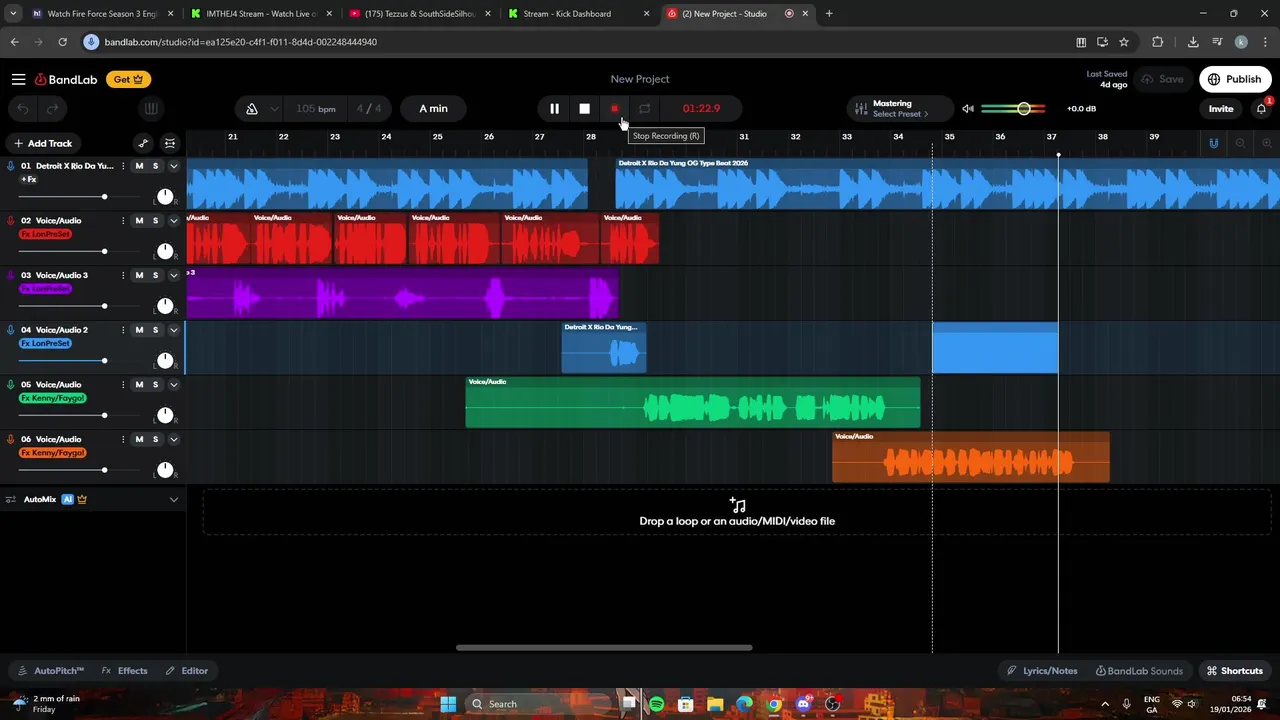The height and width of the screenshot is (720, 1280).
Task: Solo track 01 Detroit X Rio
Action: click(x=155, y=166)
